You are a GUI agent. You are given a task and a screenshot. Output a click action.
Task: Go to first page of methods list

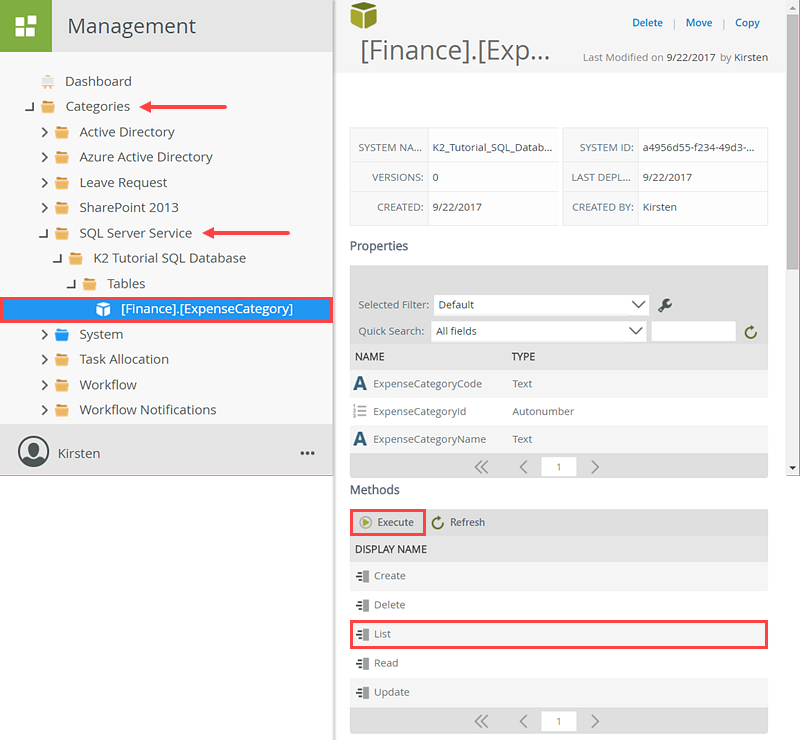[x=481, y=721]
